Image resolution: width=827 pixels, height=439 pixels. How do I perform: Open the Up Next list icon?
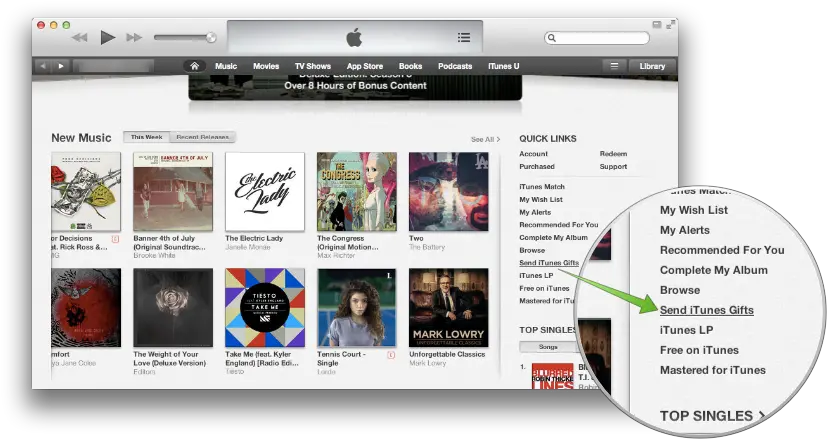point(464,37)
